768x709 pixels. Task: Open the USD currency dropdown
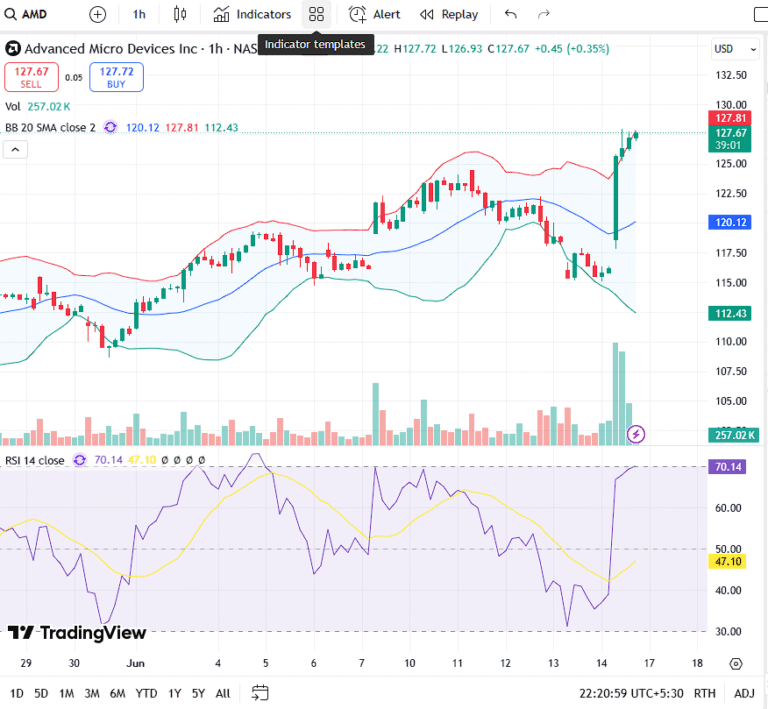coord(735,49)
